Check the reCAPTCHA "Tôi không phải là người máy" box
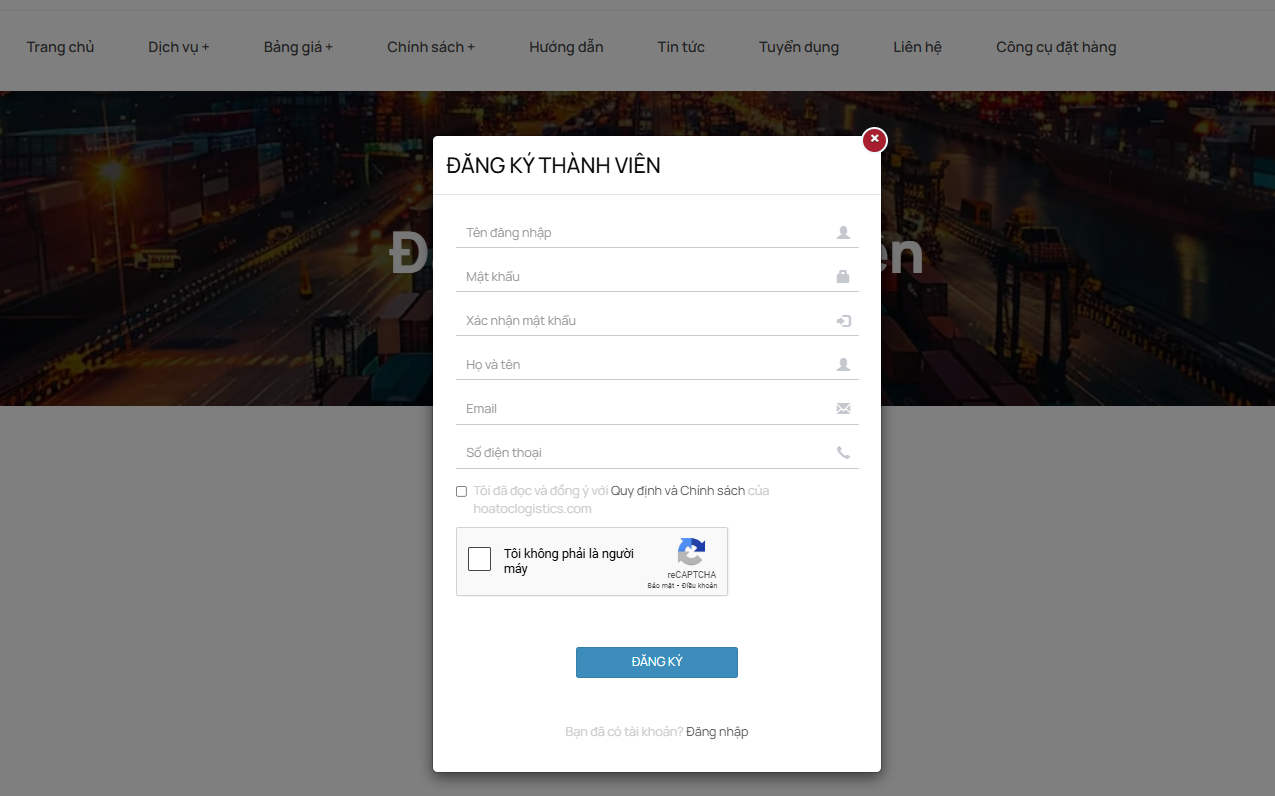This screenshot has width=1275, height=796. [480, 559]
